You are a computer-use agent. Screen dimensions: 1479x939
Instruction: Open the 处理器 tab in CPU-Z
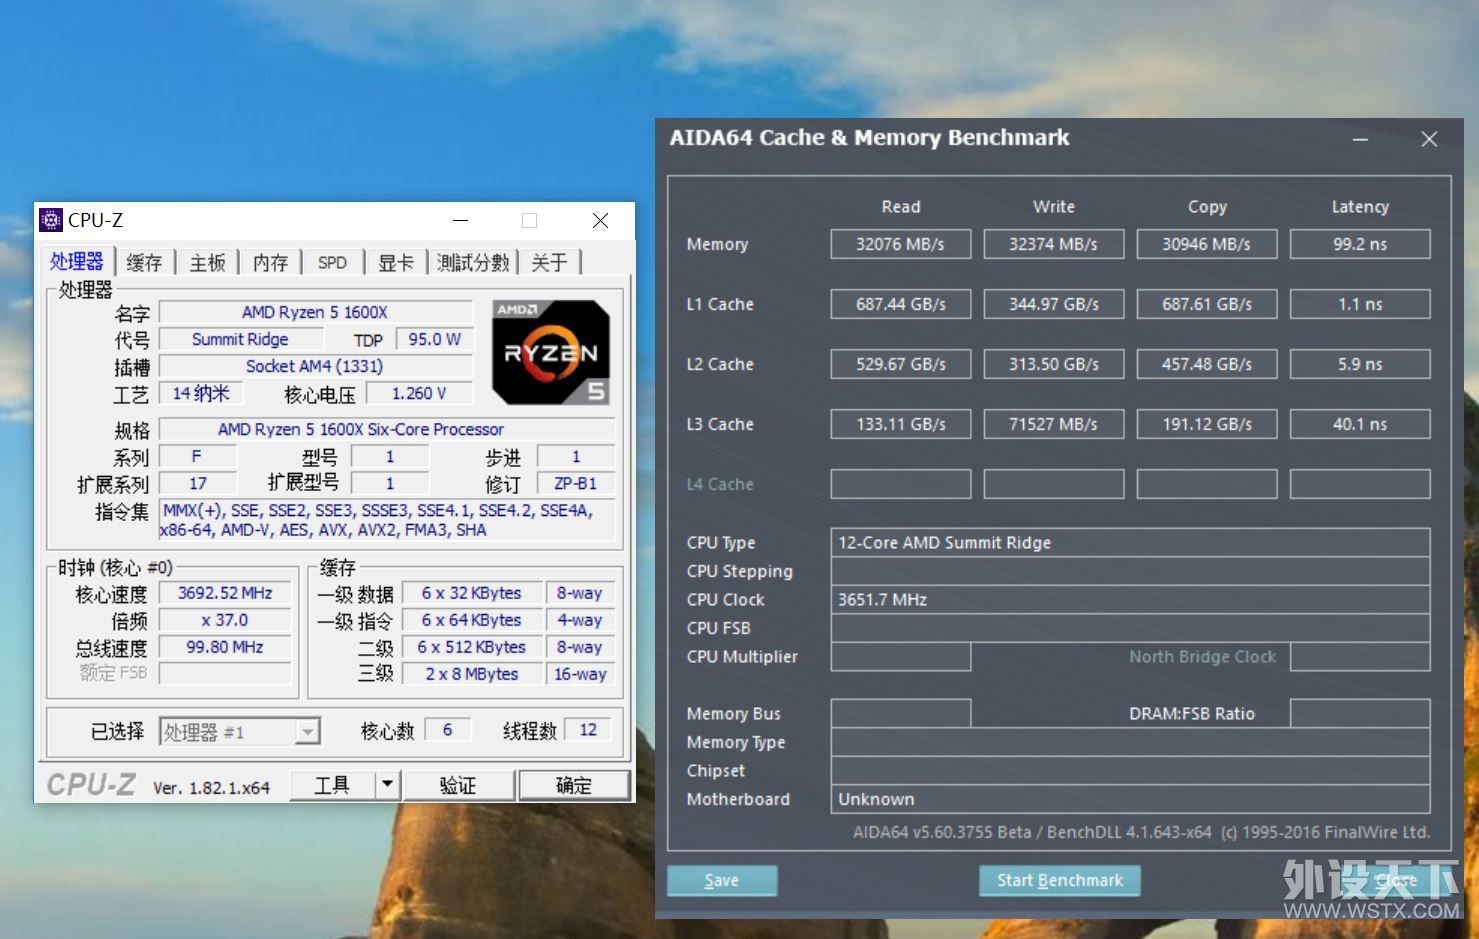(77, 262)
